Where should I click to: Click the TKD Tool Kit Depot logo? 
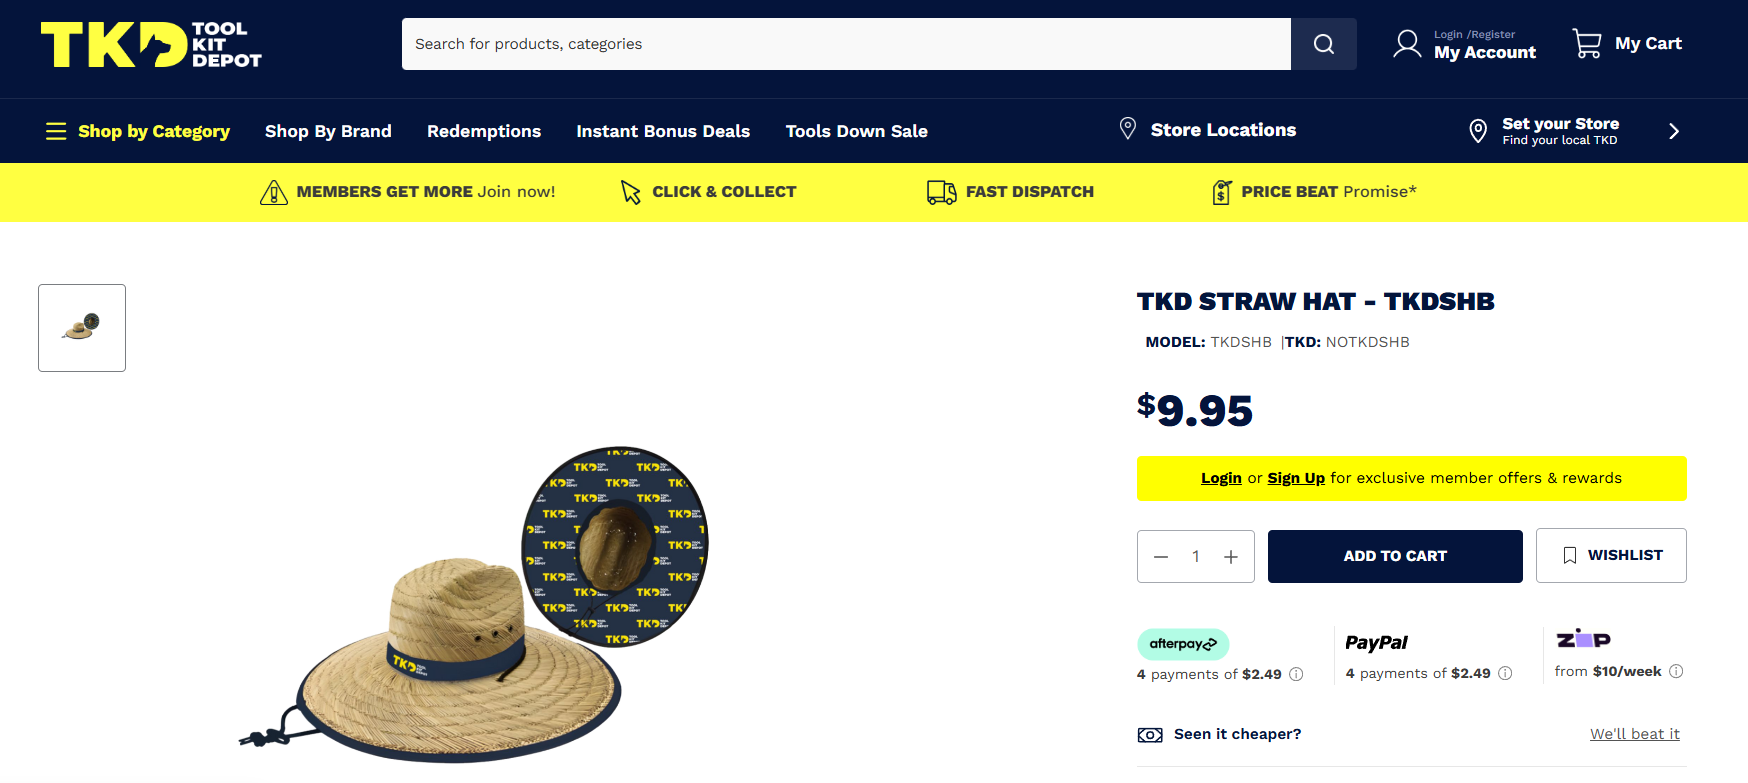point(151,45)
